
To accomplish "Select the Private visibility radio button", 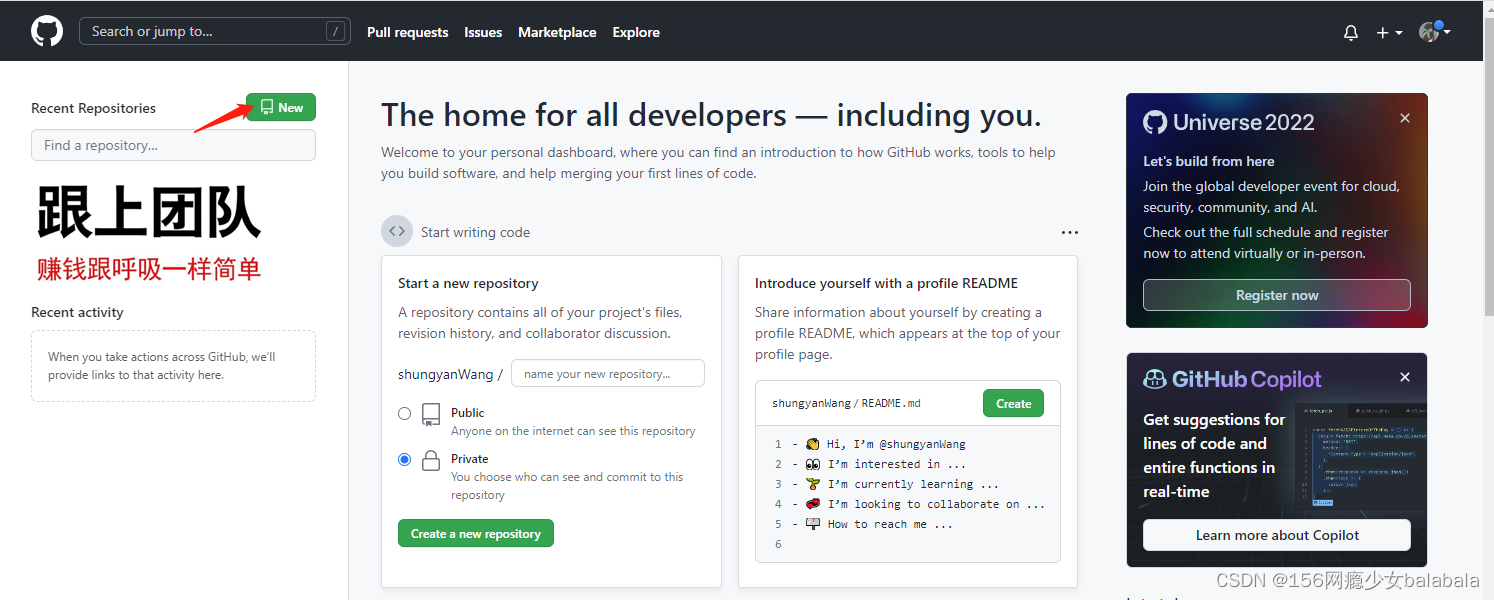I will [x=404, y=459].
